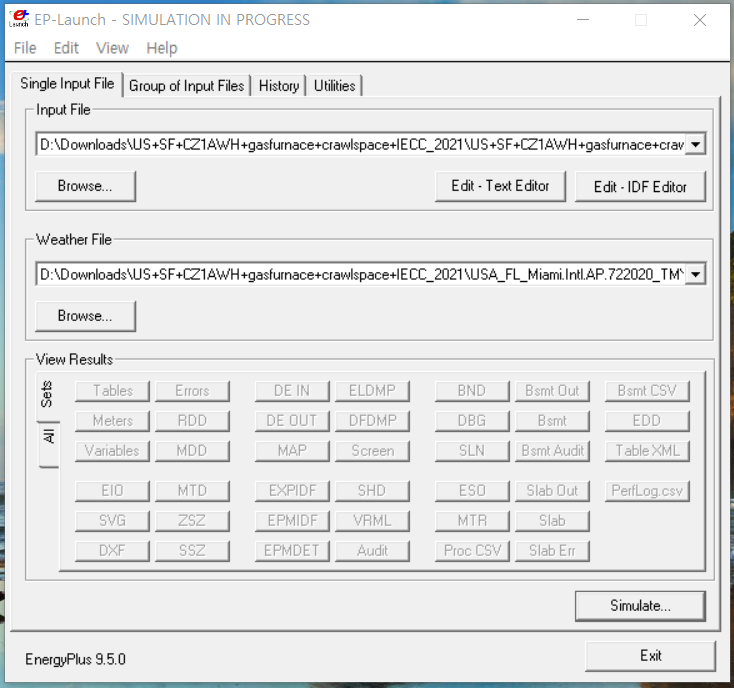
Task: Click the Slab Out button
Action: [552, 491]
